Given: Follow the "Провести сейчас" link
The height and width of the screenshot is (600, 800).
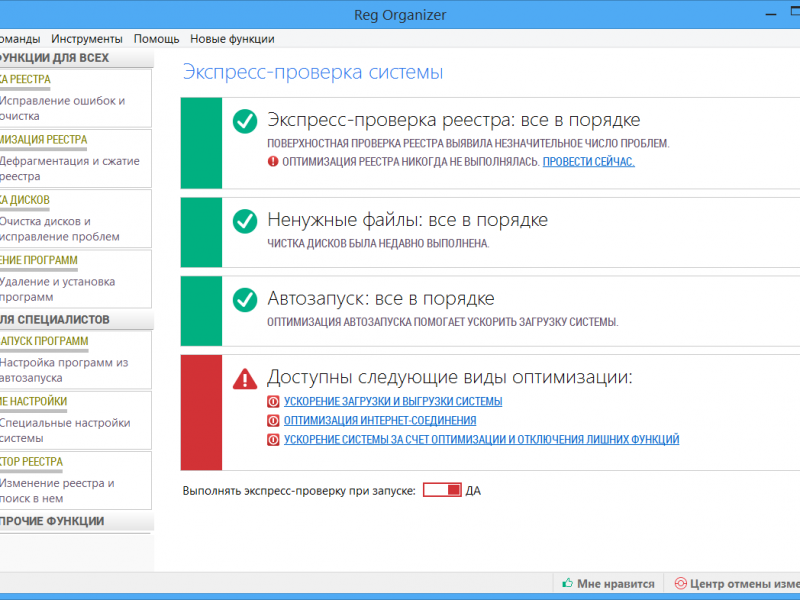Looking at the screenshot, I should (589, 162).
